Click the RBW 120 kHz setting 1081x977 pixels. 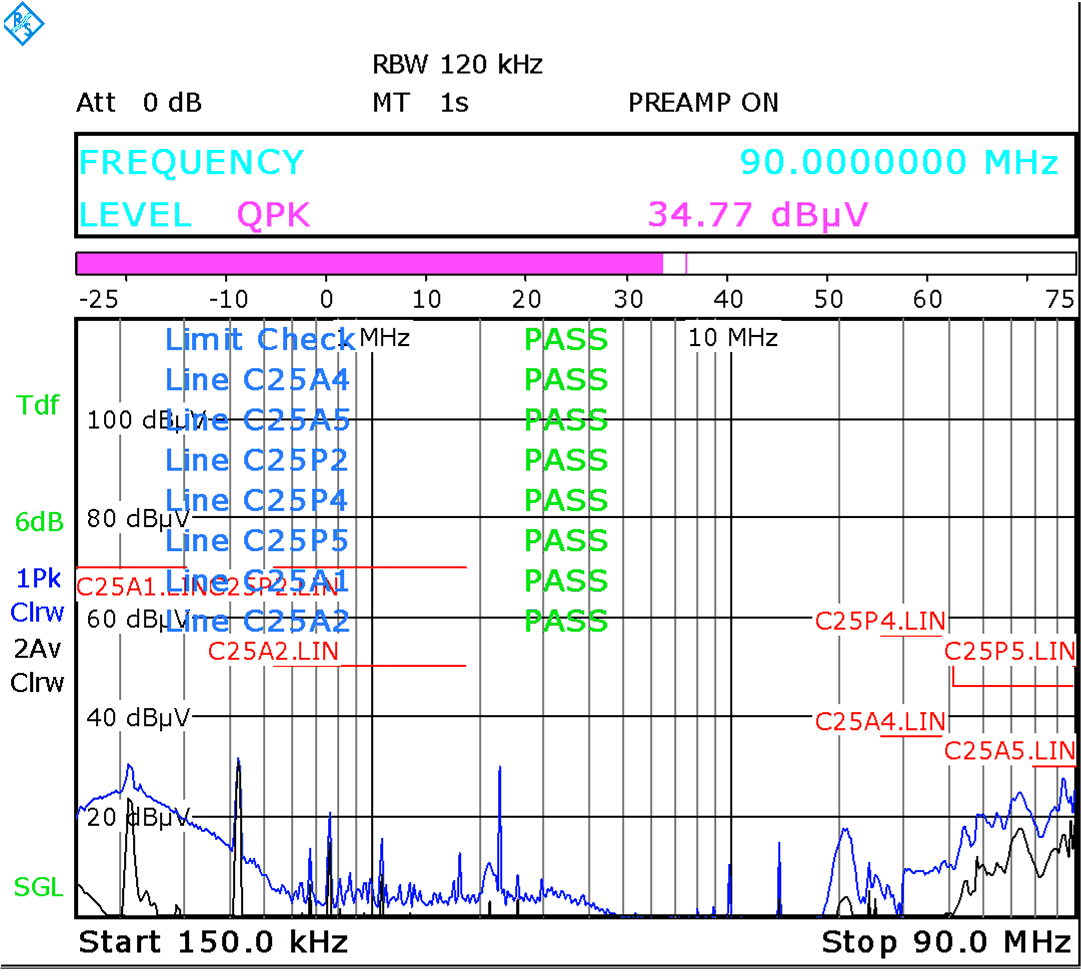click(457, 65)
